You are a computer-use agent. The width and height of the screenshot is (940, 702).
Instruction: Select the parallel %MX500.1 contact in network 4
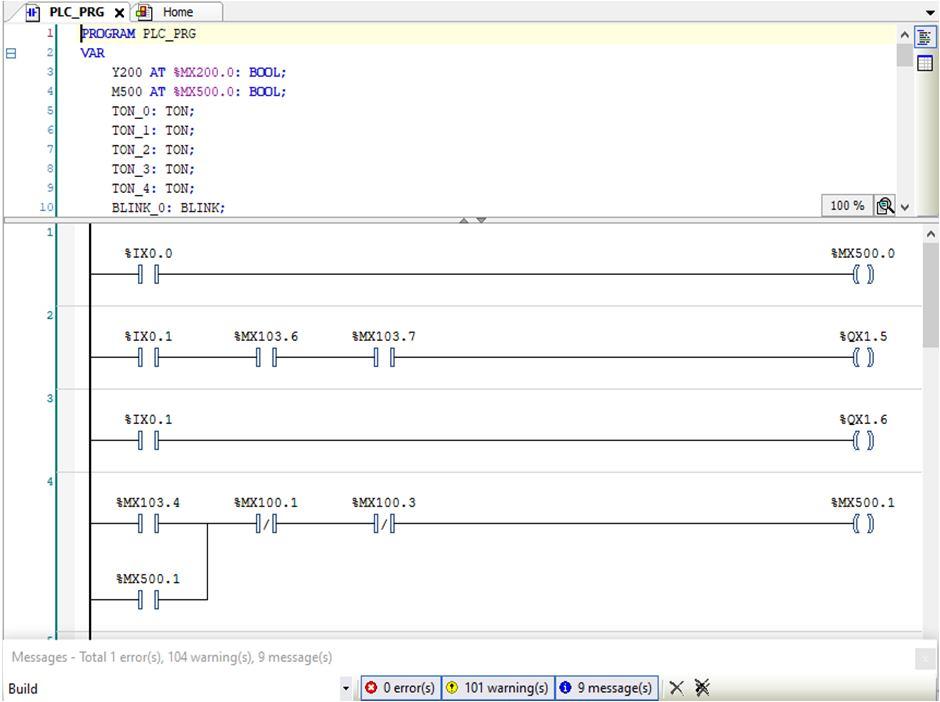point(148,599)
